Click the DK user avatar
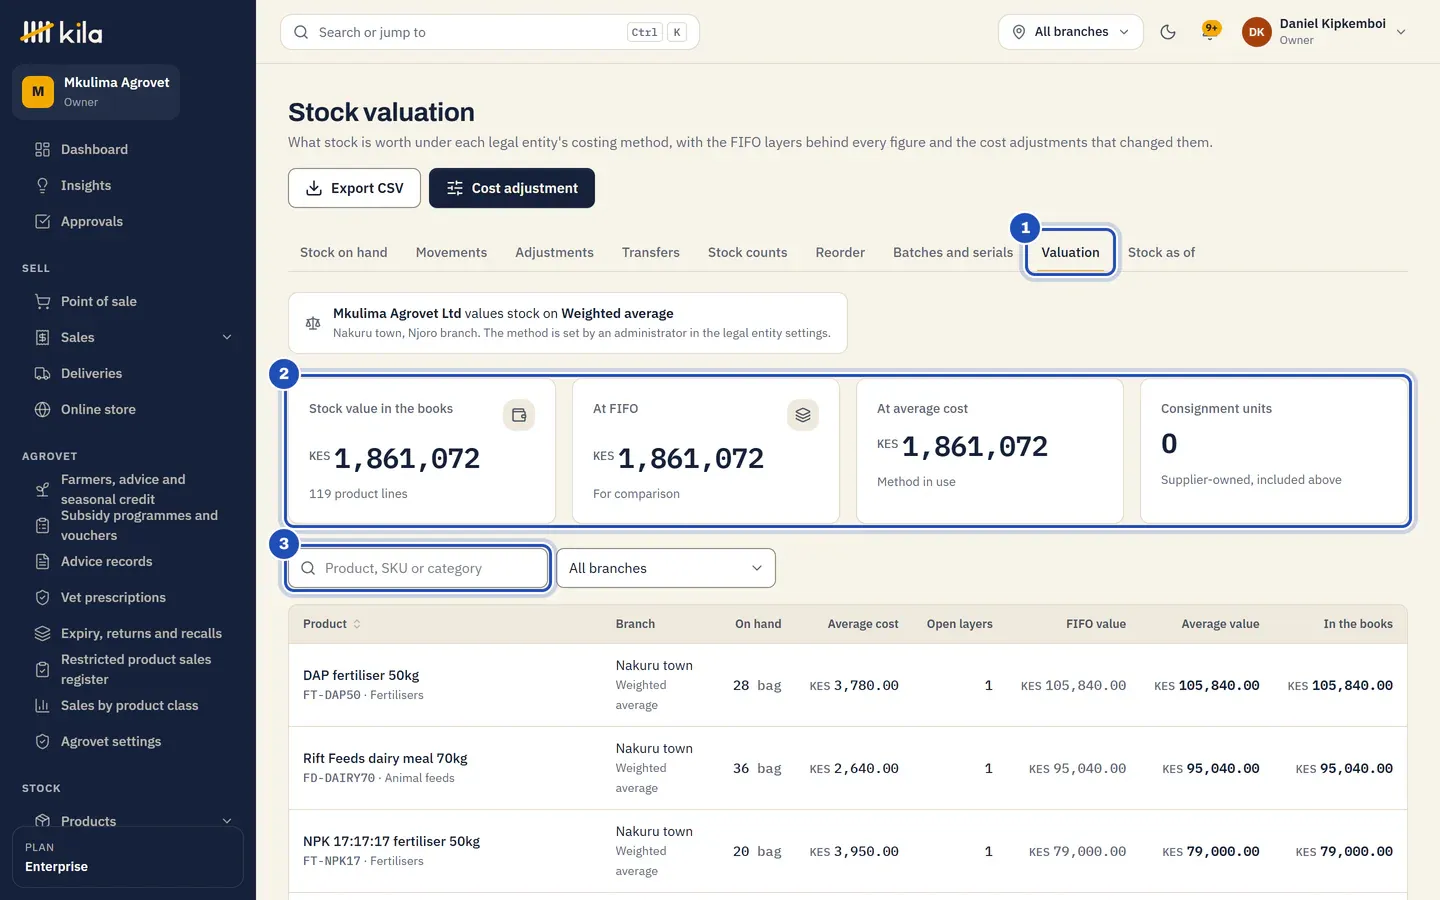1440x900 pixels. [1257, 32]
